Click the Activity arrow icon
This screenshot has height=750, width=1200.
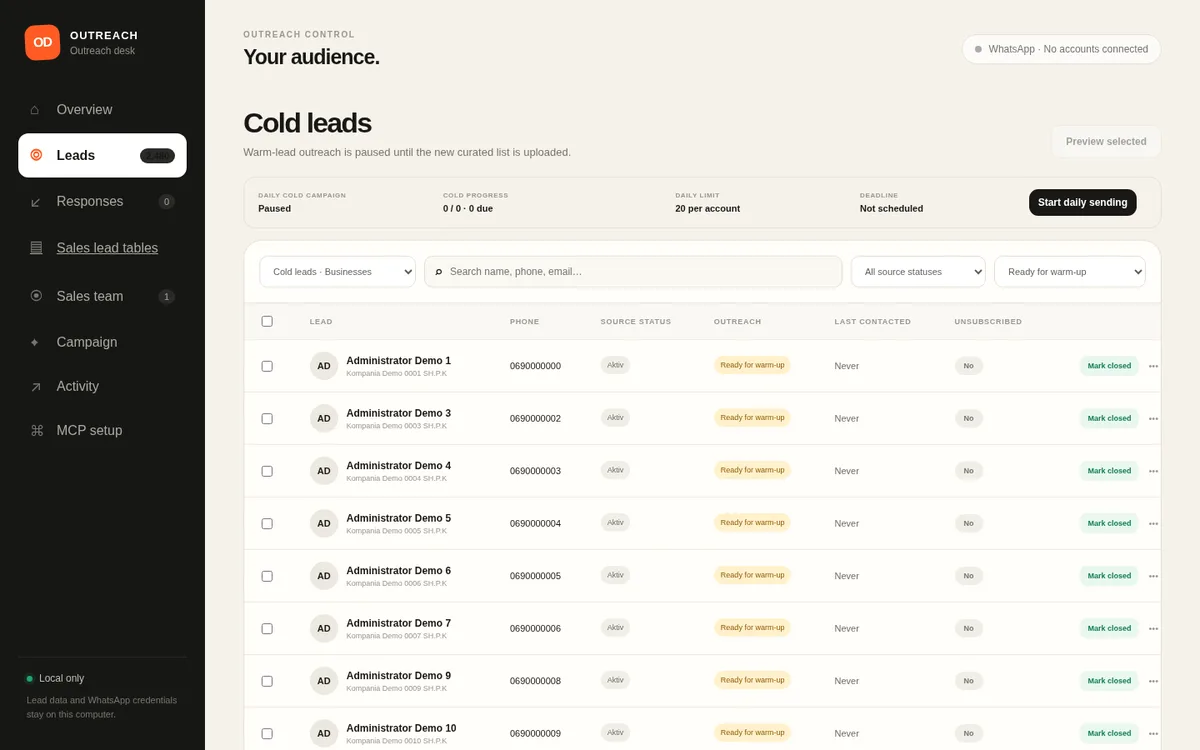point(36,386)
